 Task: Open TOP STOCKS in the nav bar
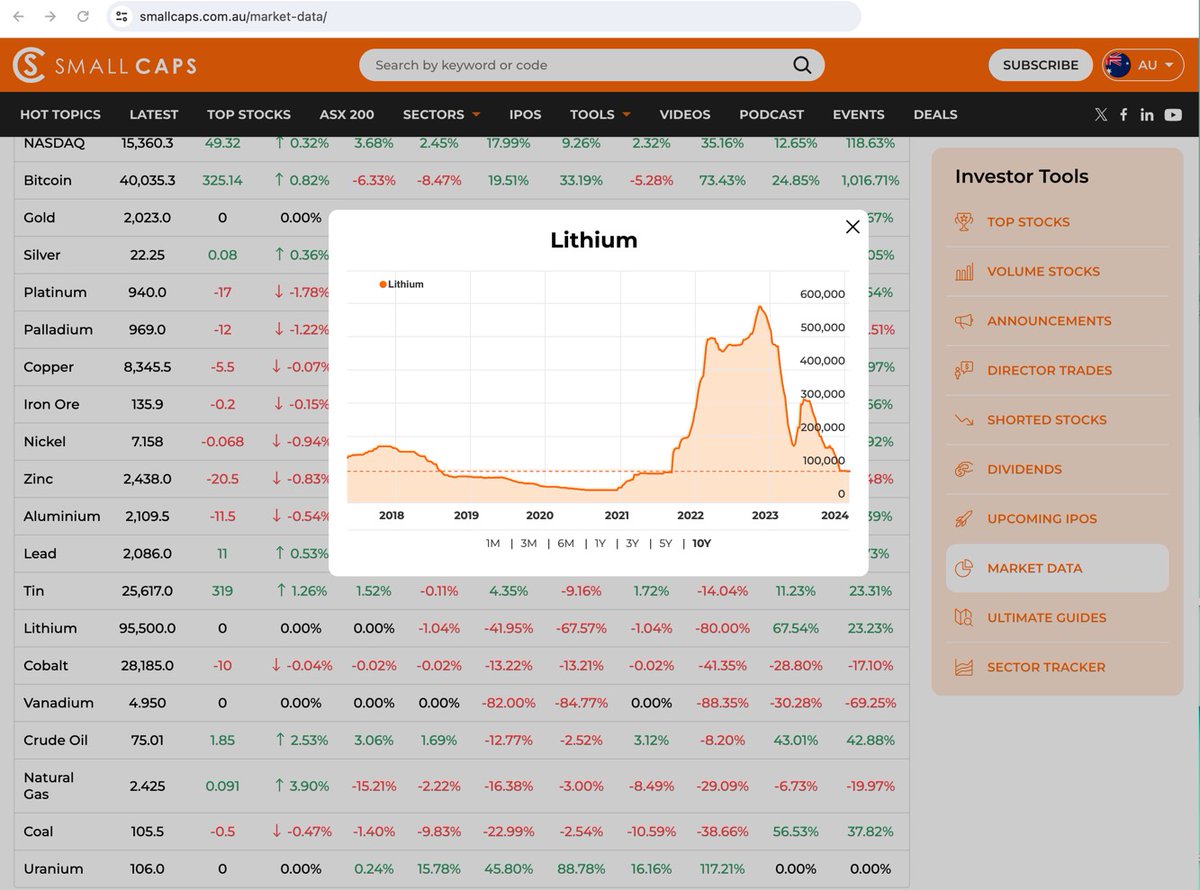tap(249, 114)
